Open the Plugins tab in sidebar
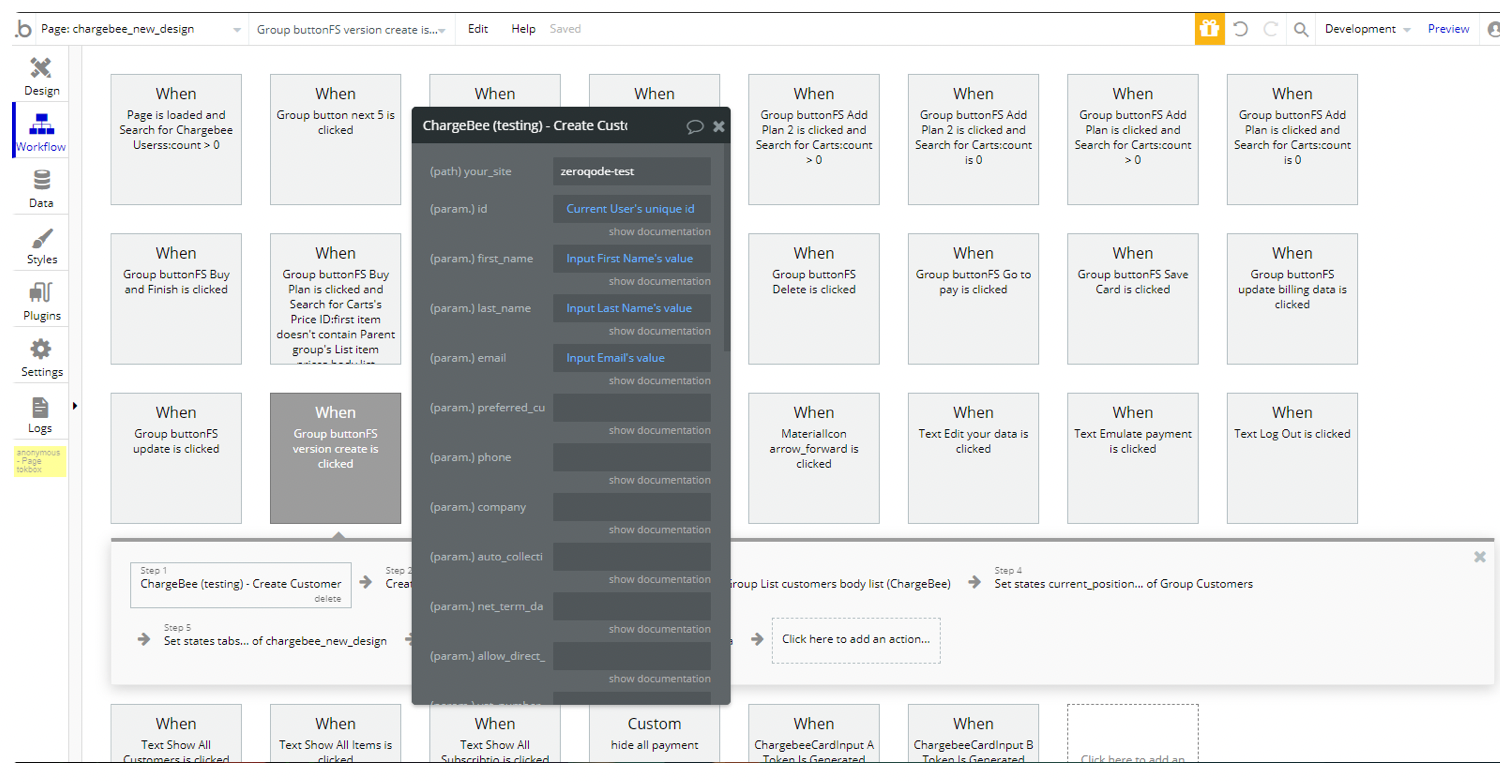This screenshot has height=782, width=1500. [x=41, y=302]
